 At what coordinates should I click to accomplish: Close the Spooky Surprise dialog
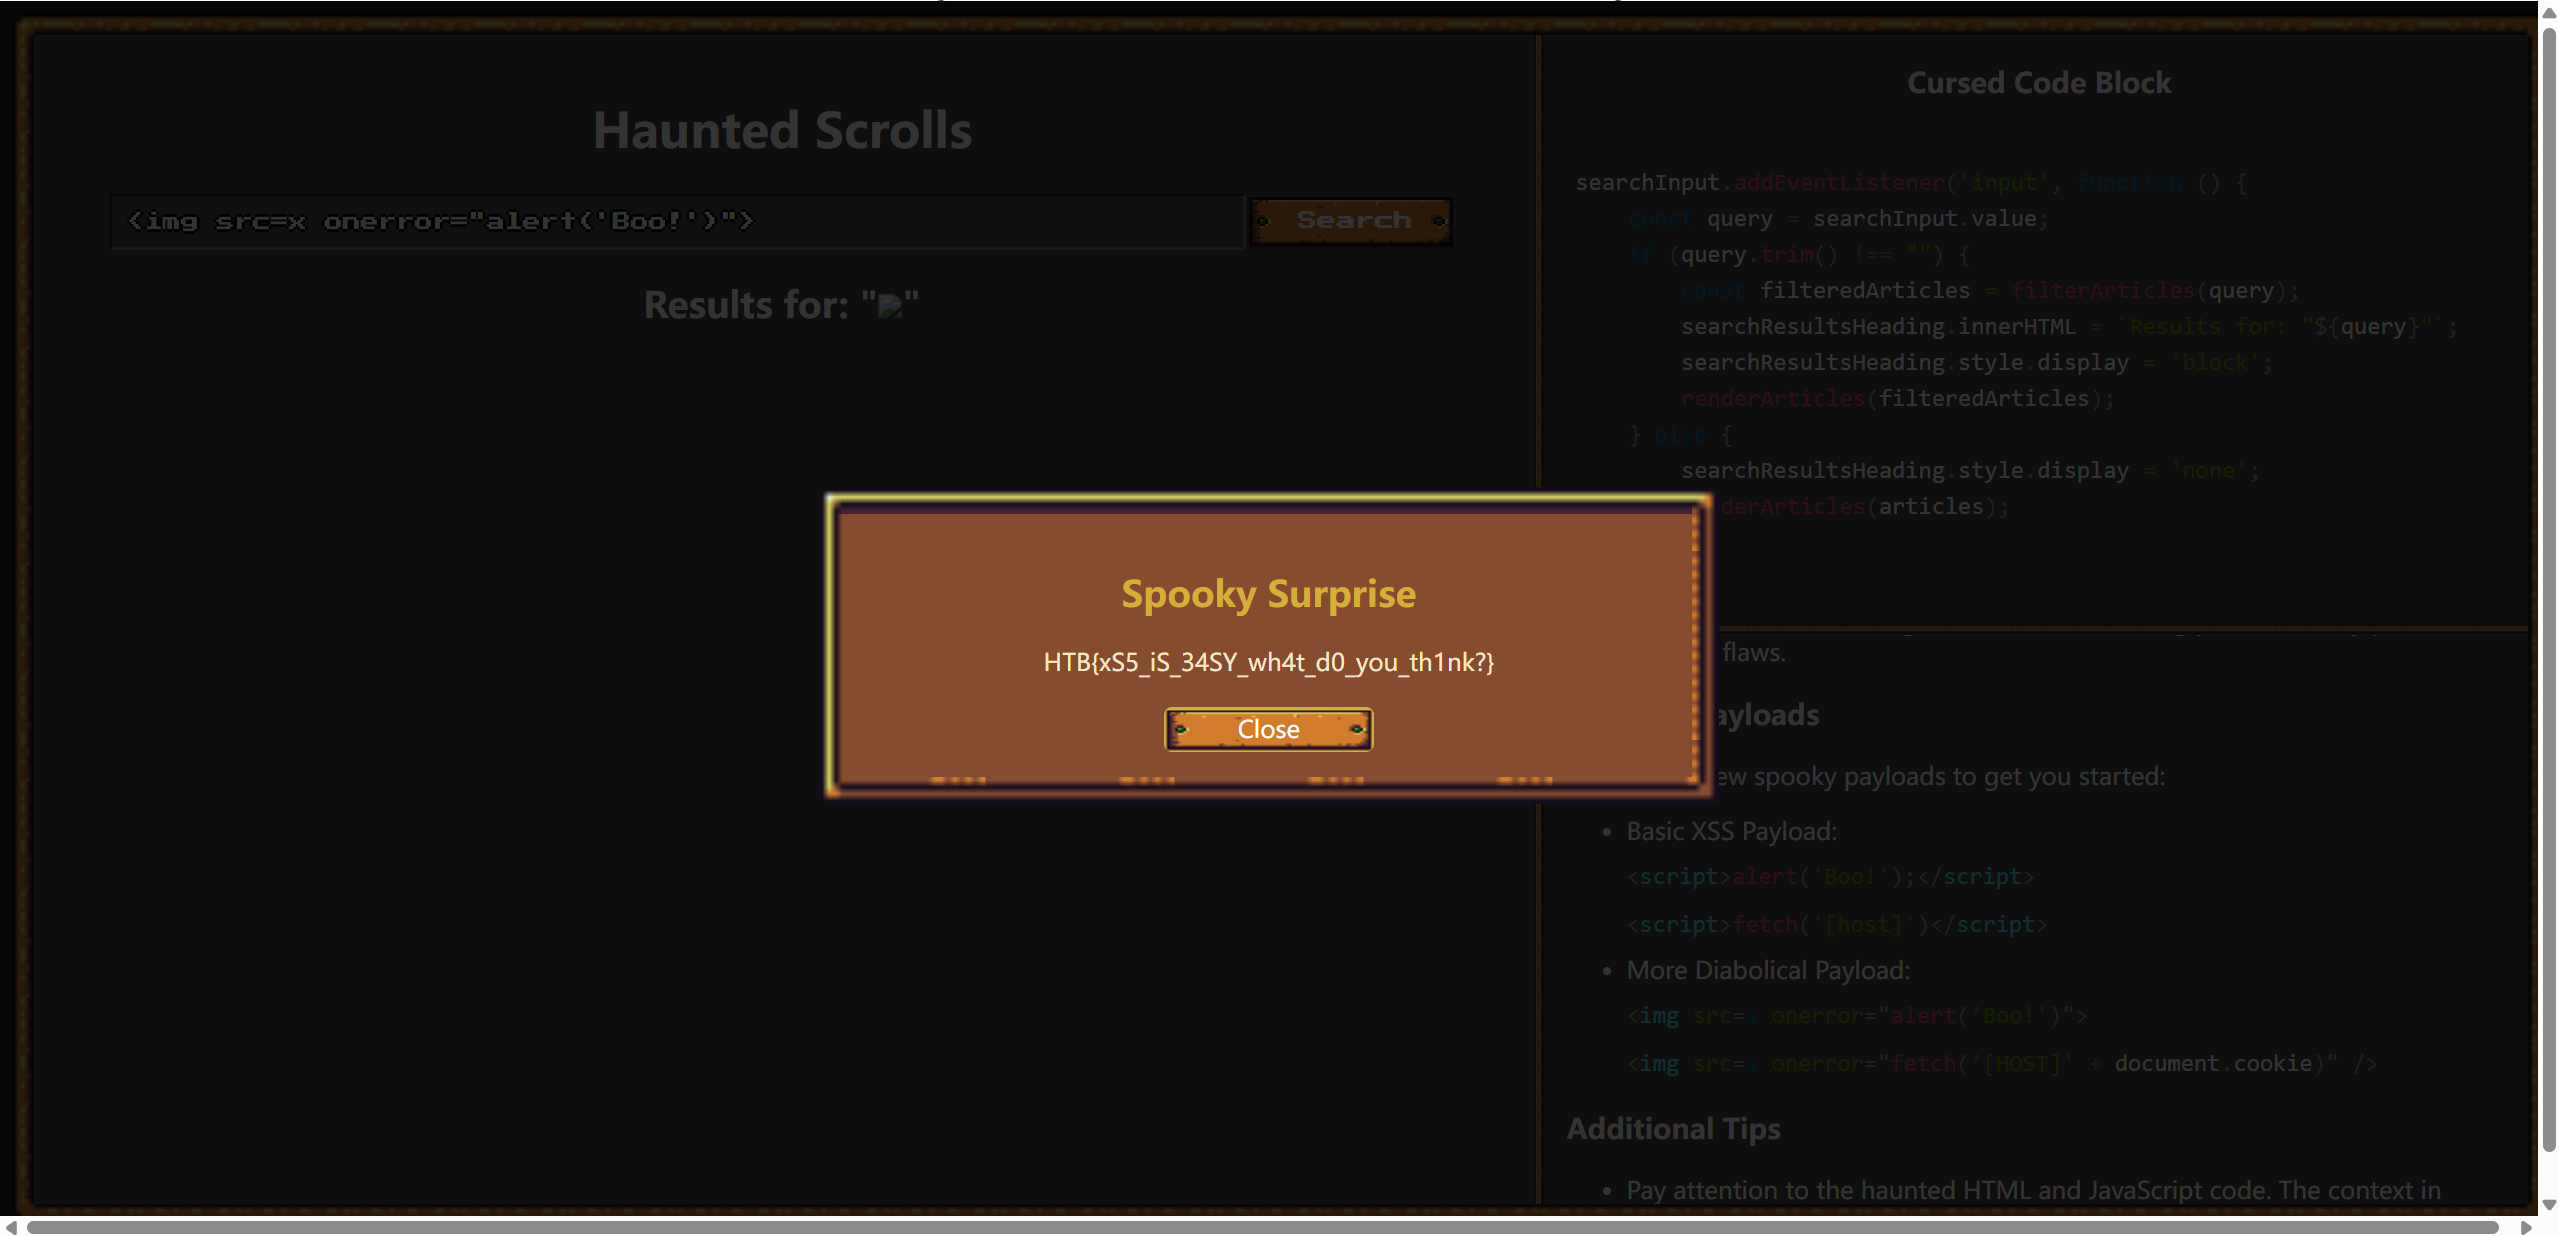pyautogui.click(x=1267, y=729)
